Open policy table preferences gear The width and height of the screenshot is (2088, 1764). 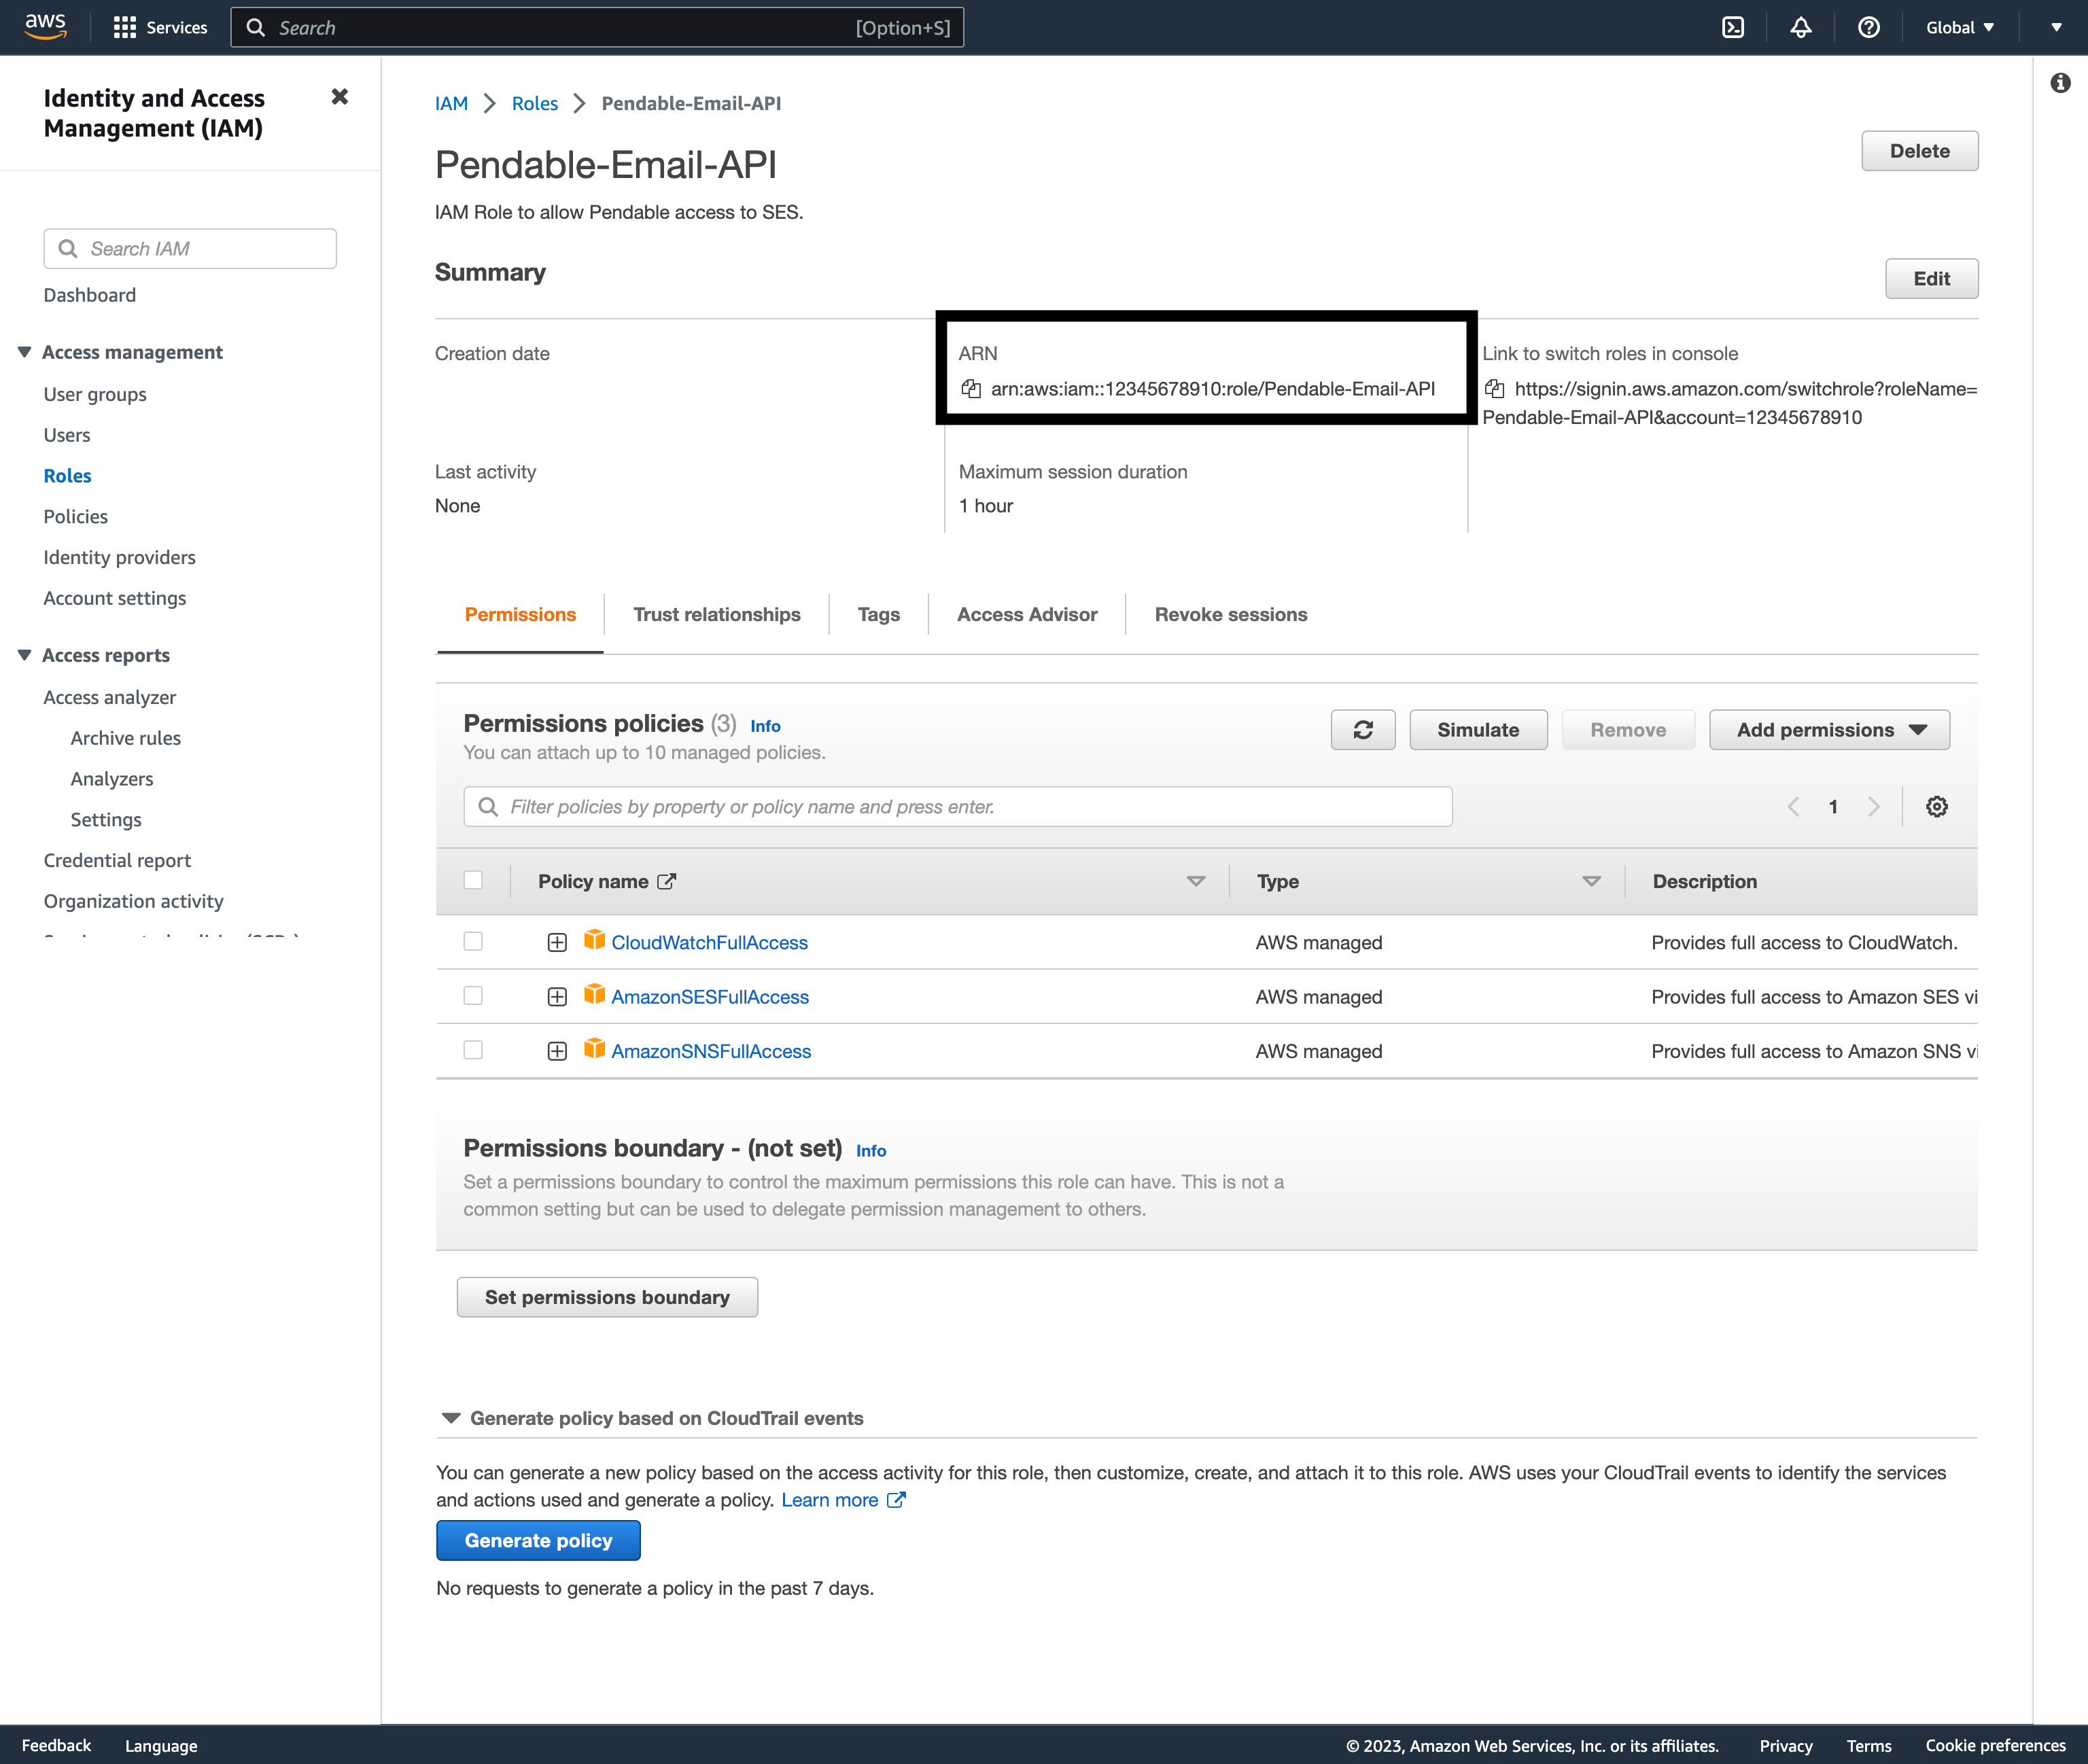[x=1936, y=807]
